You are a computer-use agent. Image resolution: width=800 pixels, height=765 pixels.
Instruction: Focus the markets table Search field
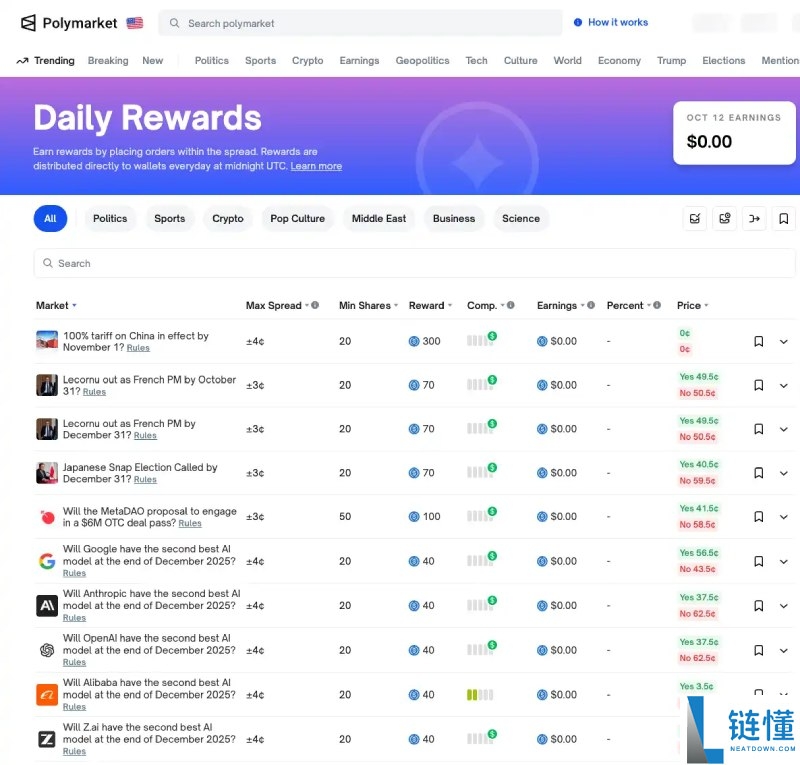pyautogui.click(x=414, y=263)
